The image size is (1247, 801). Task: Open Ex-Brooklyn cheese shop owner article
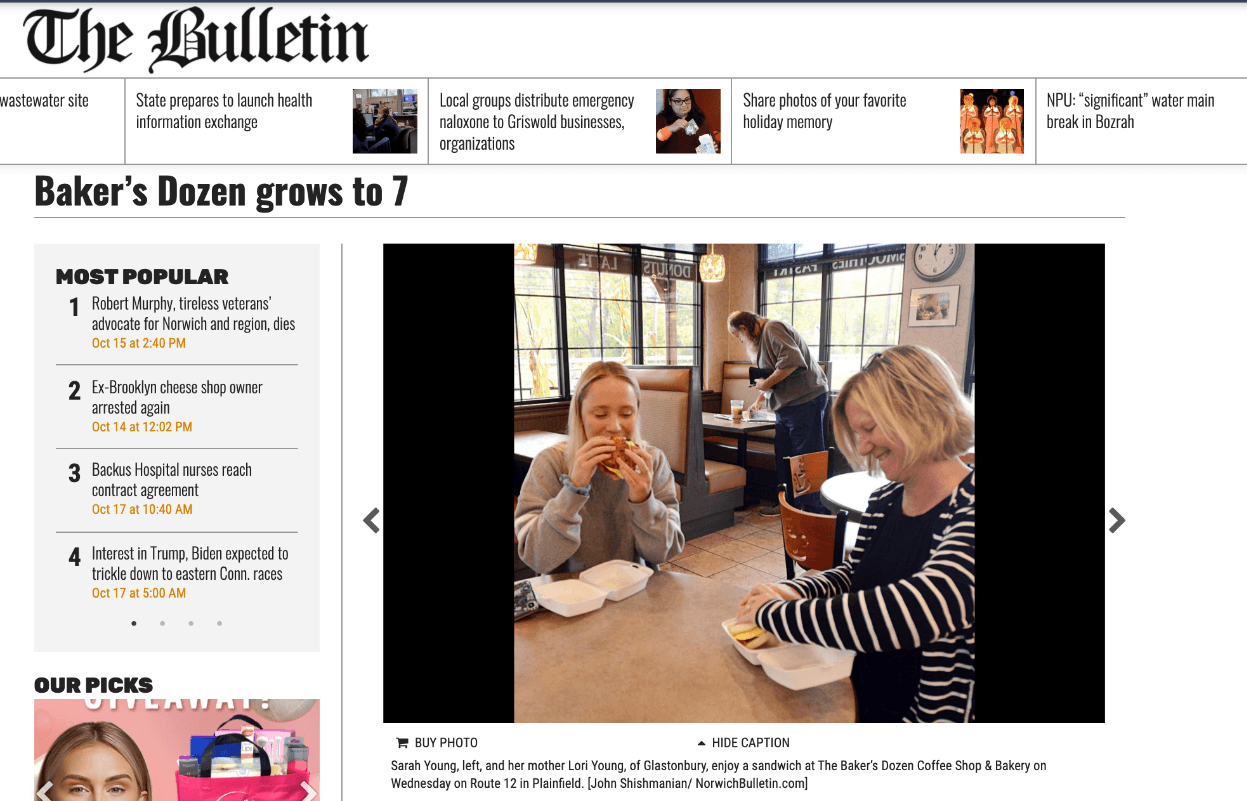coord(177,397)
